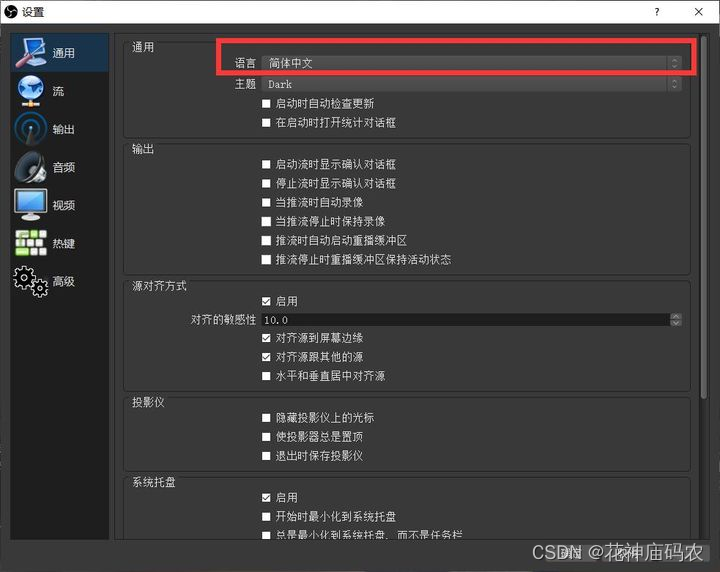Click the vertical scrollbar of settings panel
This screenshot has width=720, height=572.
[x=703, y=217]
